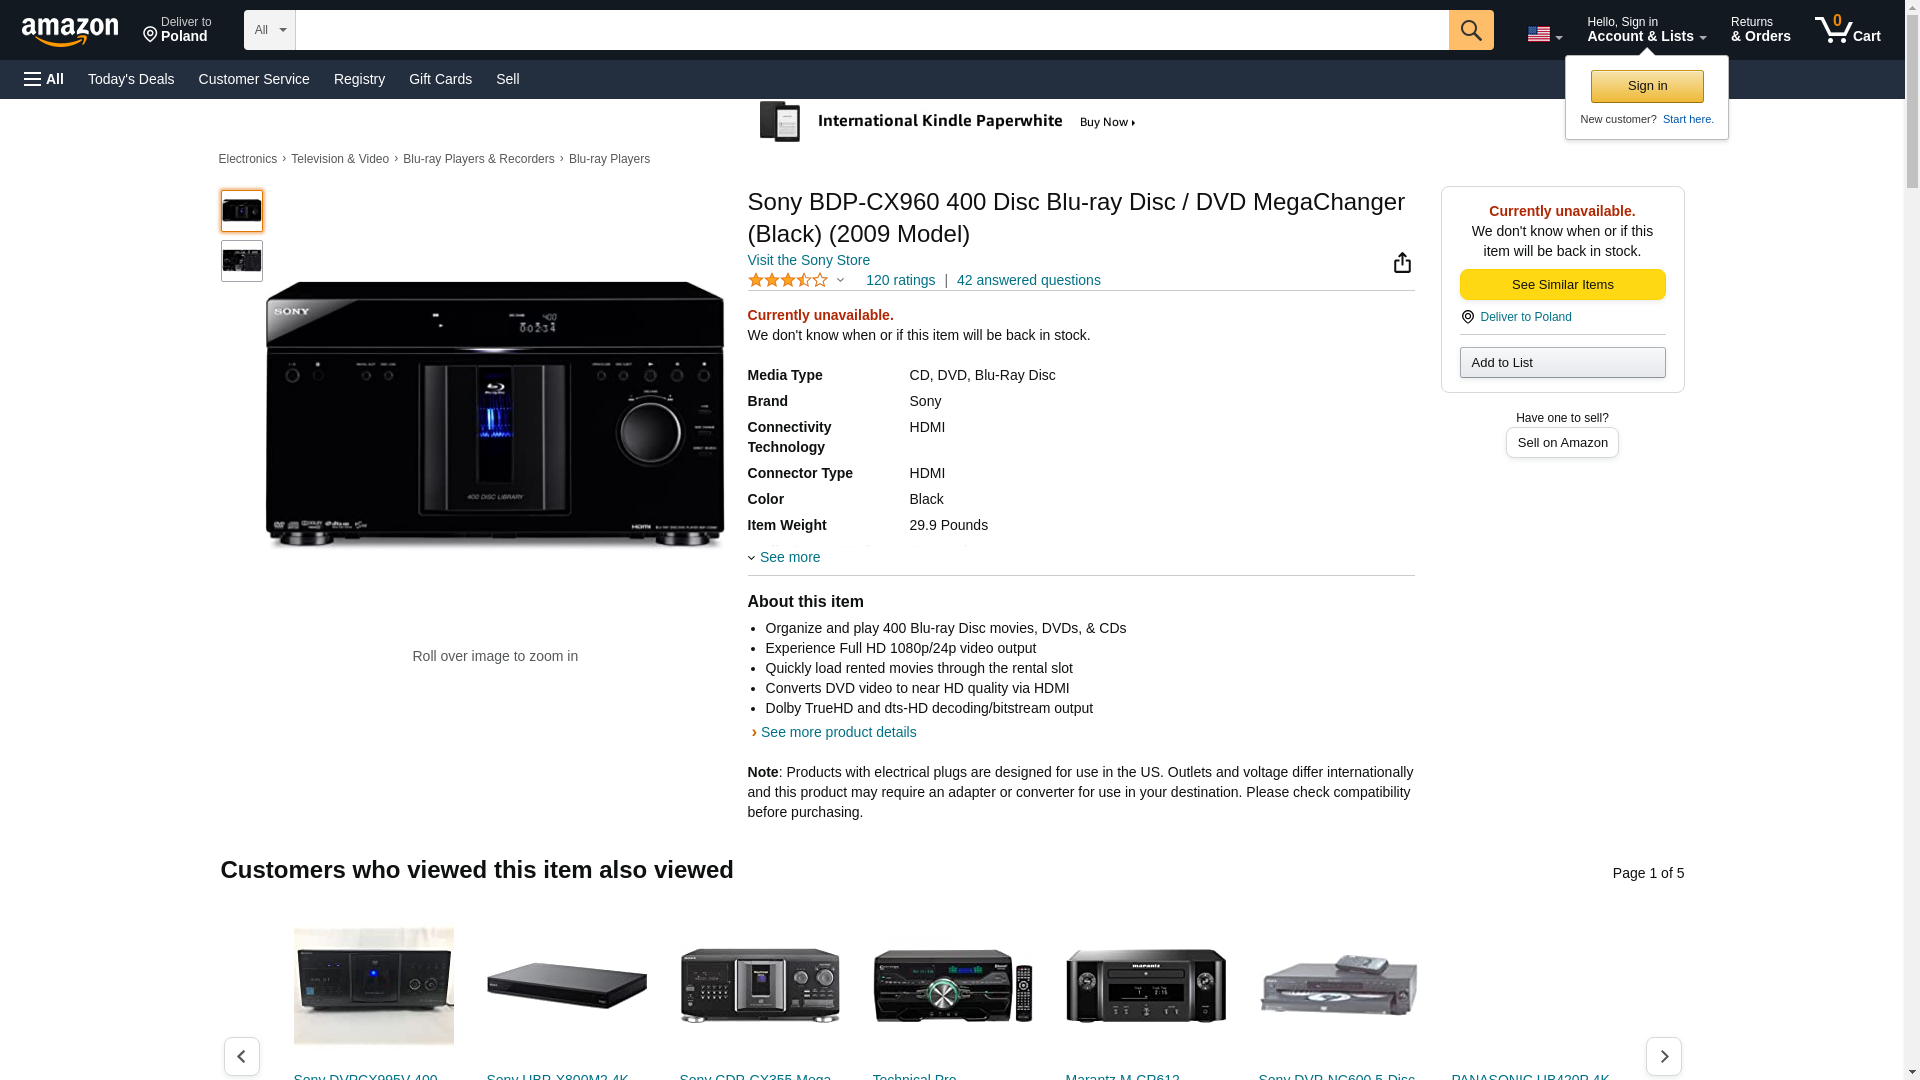
Task: Open Gift Cards from navigation bar
Action: (440, 79)
